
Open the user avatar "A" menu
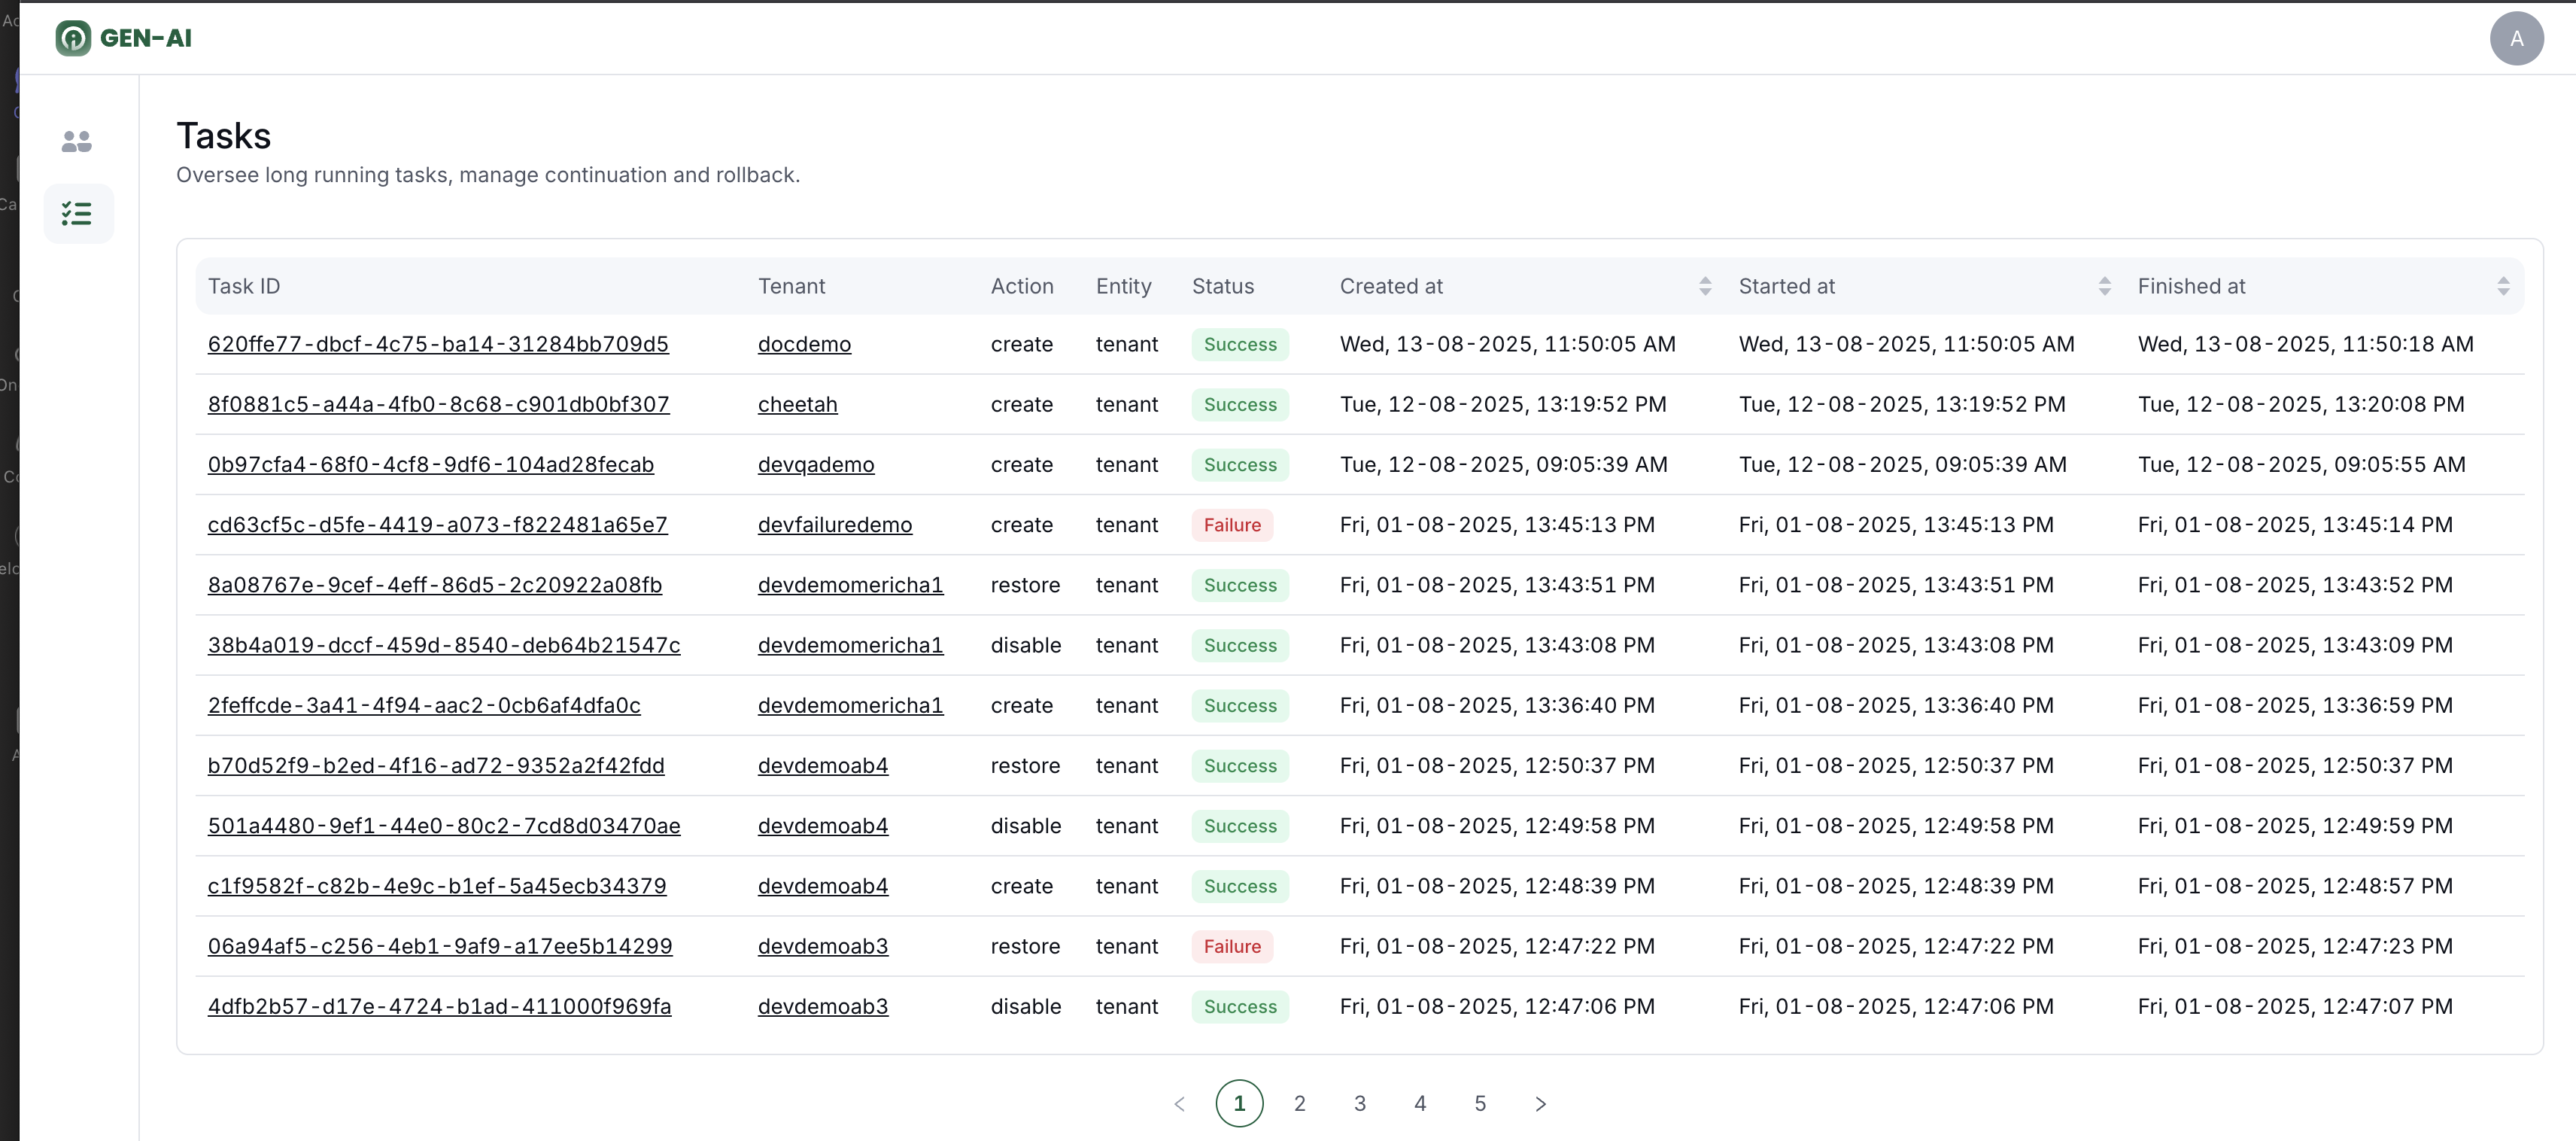tap(2516, 38)
